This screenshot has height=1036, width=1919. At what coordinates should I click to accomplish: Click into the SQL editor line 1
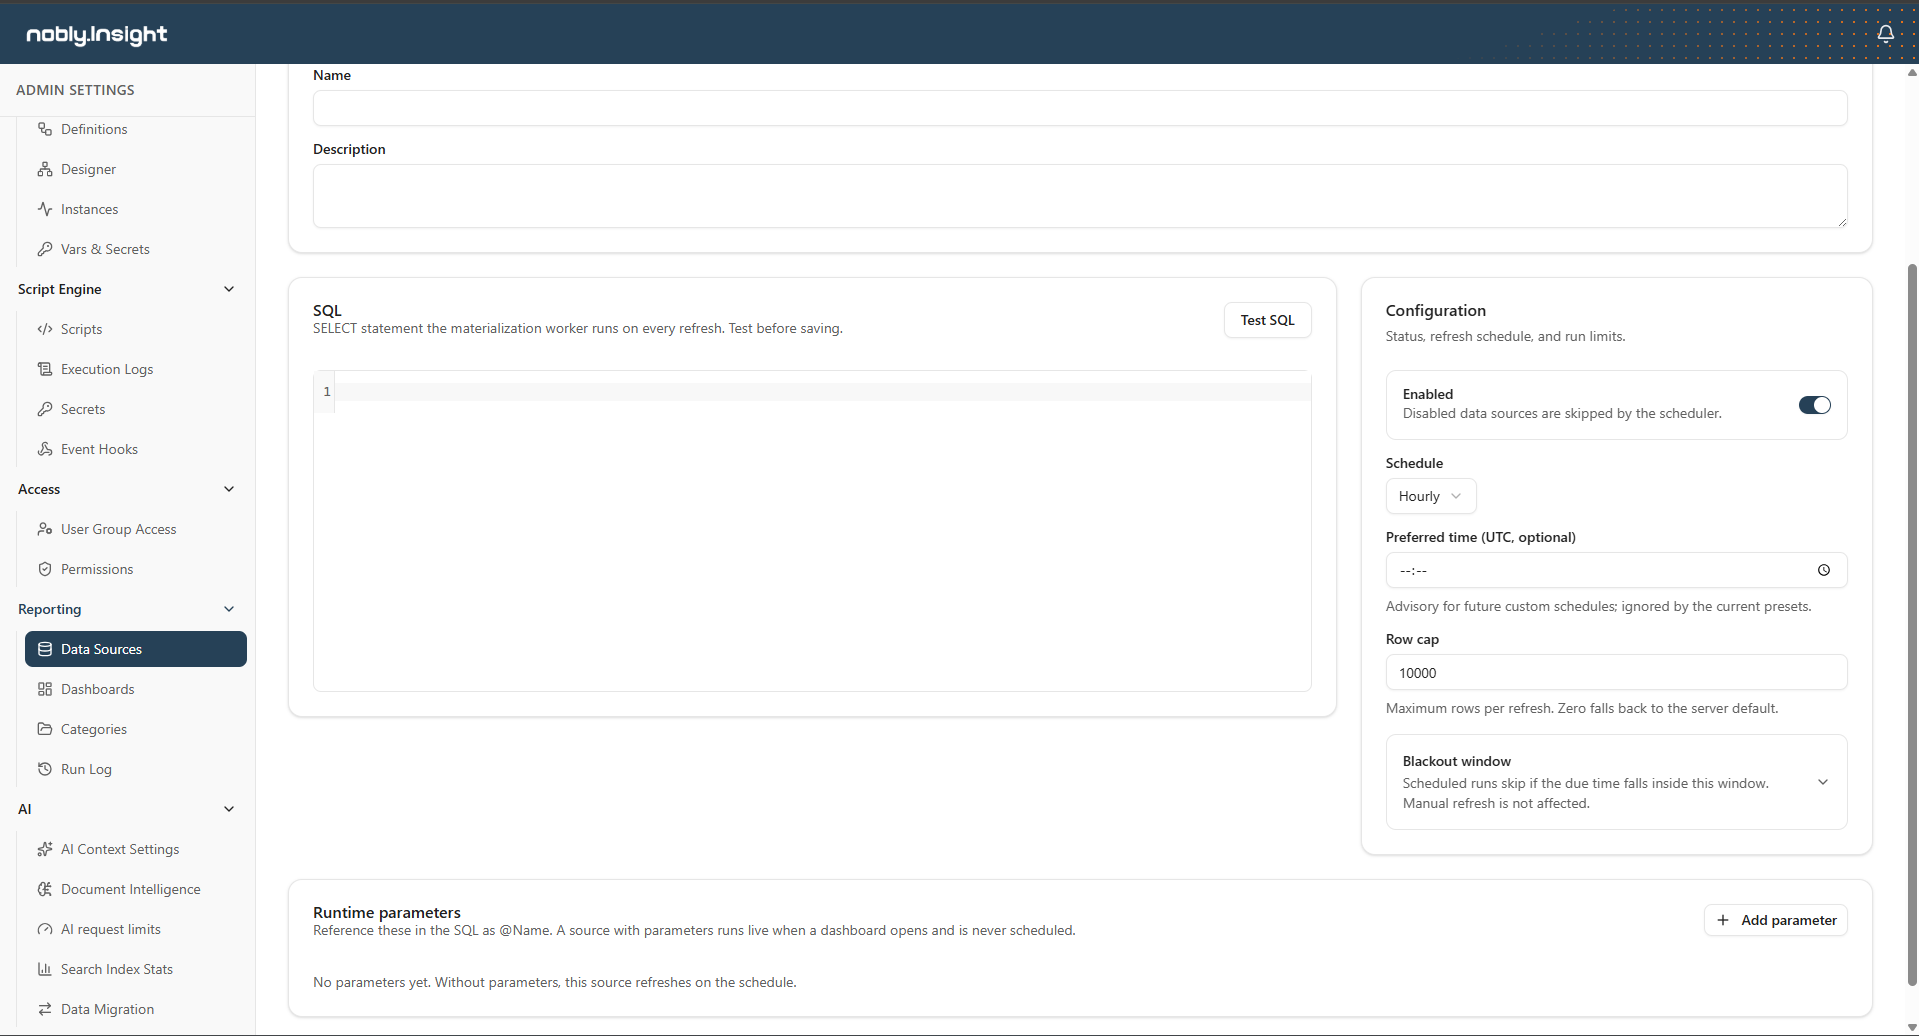822,392
